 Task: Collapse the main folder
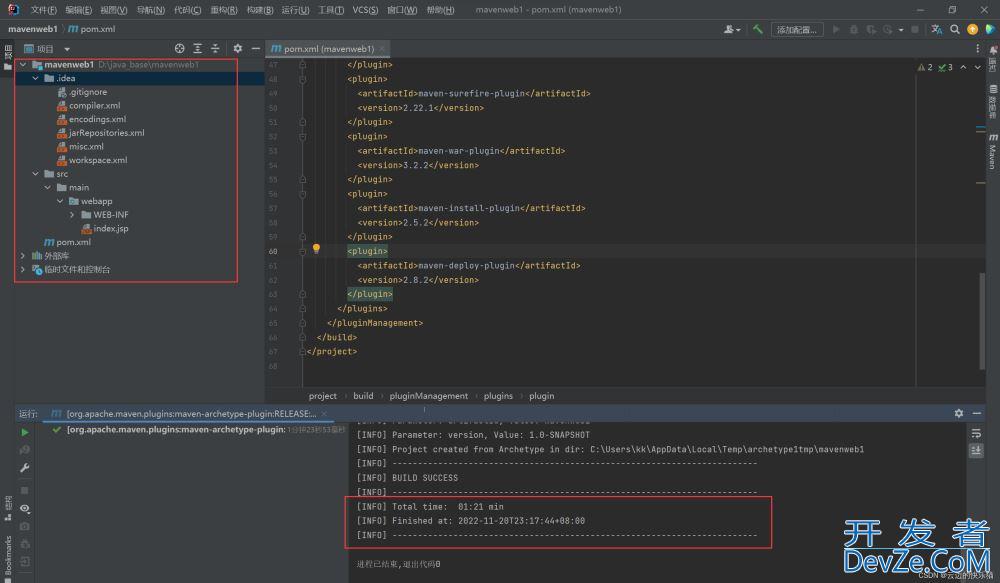click(48, 187)
